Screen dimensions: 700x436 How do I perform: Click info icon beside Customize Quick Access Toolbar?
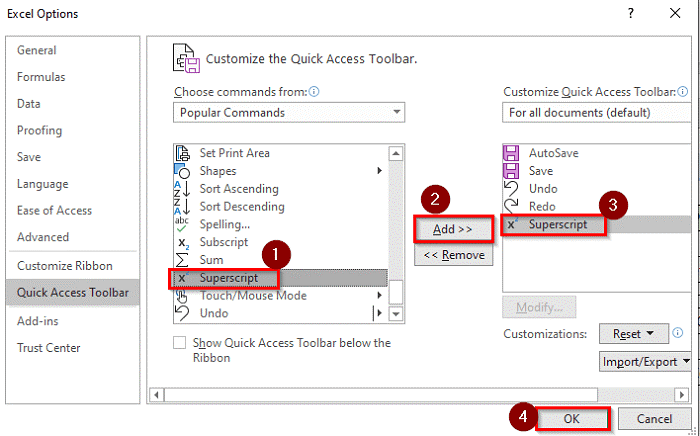click(683, 91)
